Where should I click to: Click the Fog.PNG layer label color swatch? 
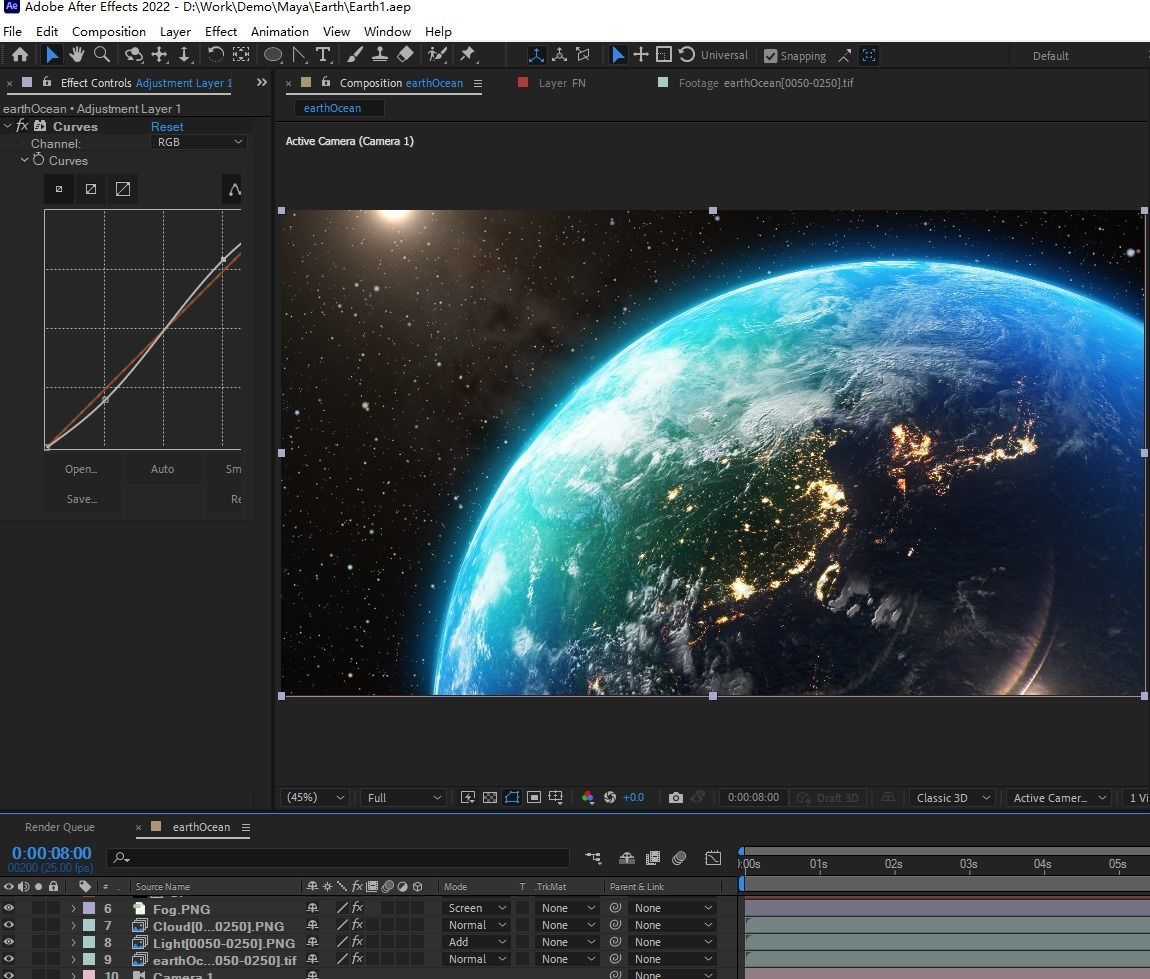(89, 908)
